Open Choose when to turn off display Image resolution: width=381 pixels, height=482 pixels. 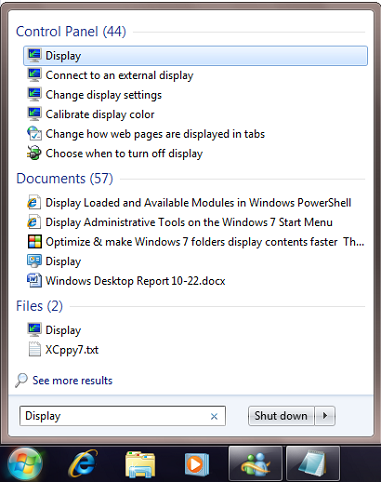click(x=124, y=154)
